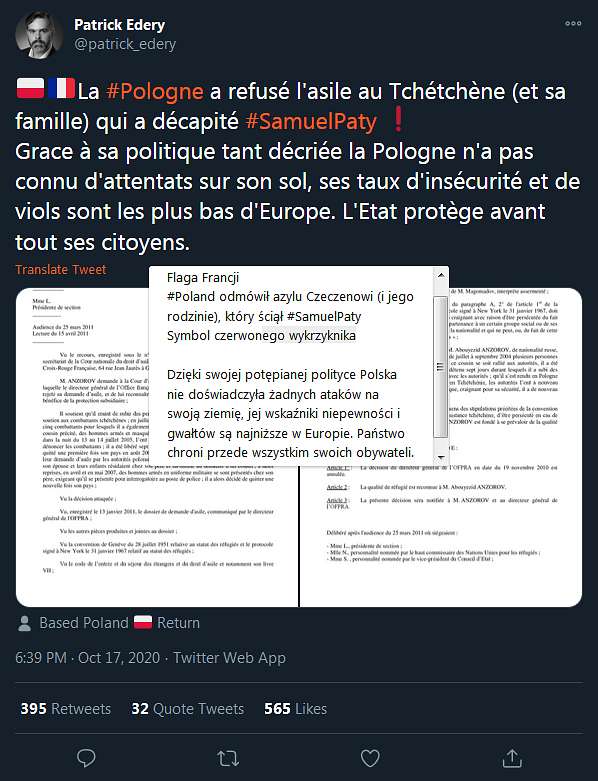View the 395 Retweets list
The image size is (598, 781).
[x=66, y=709]
